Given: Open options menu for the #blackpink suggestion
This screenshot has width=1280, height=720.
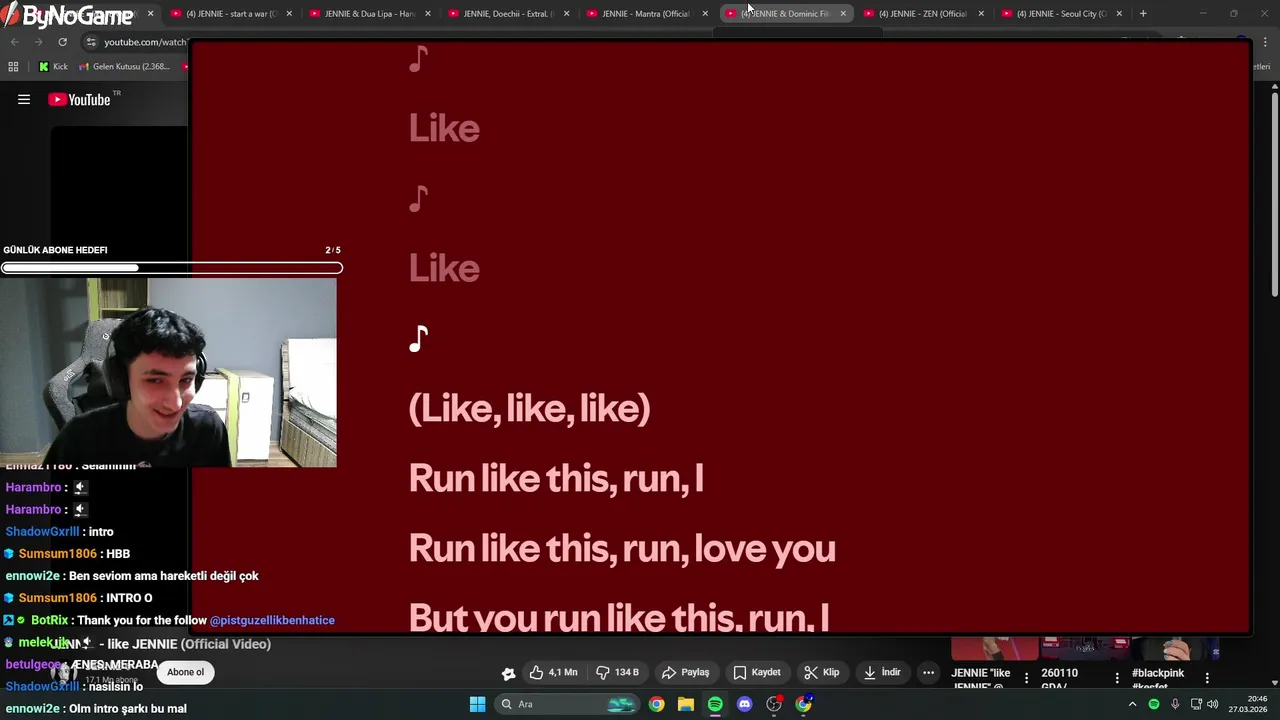Looking at the screenshot, I should point(1207,678).
